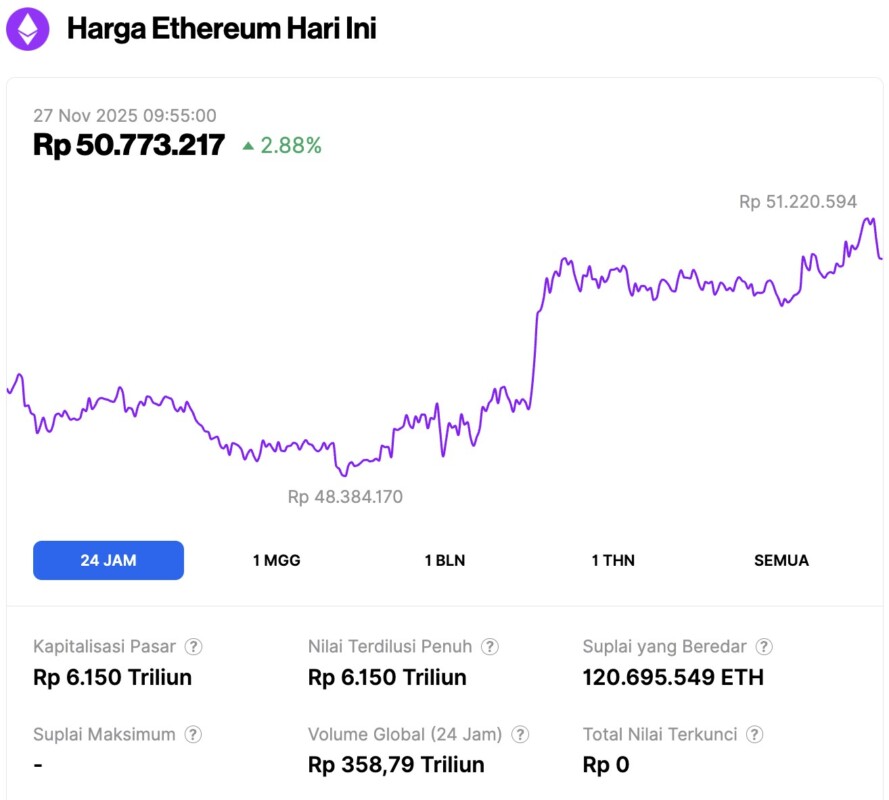This screenshot has height=800, width=889.
Task: Show the SEMUA time range chart
Action: click(x=781, y=560)
